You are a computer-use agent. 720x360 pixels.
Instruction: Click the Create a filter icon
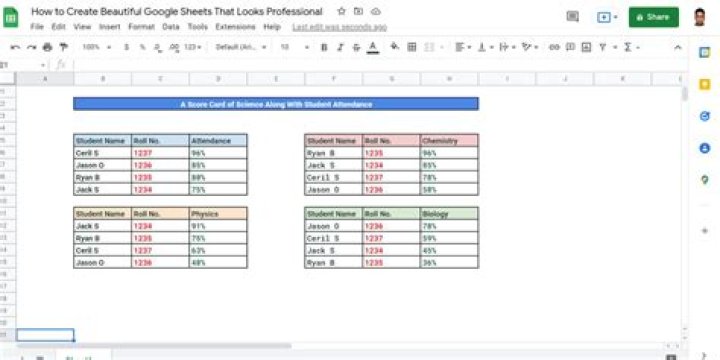point(602,47)
